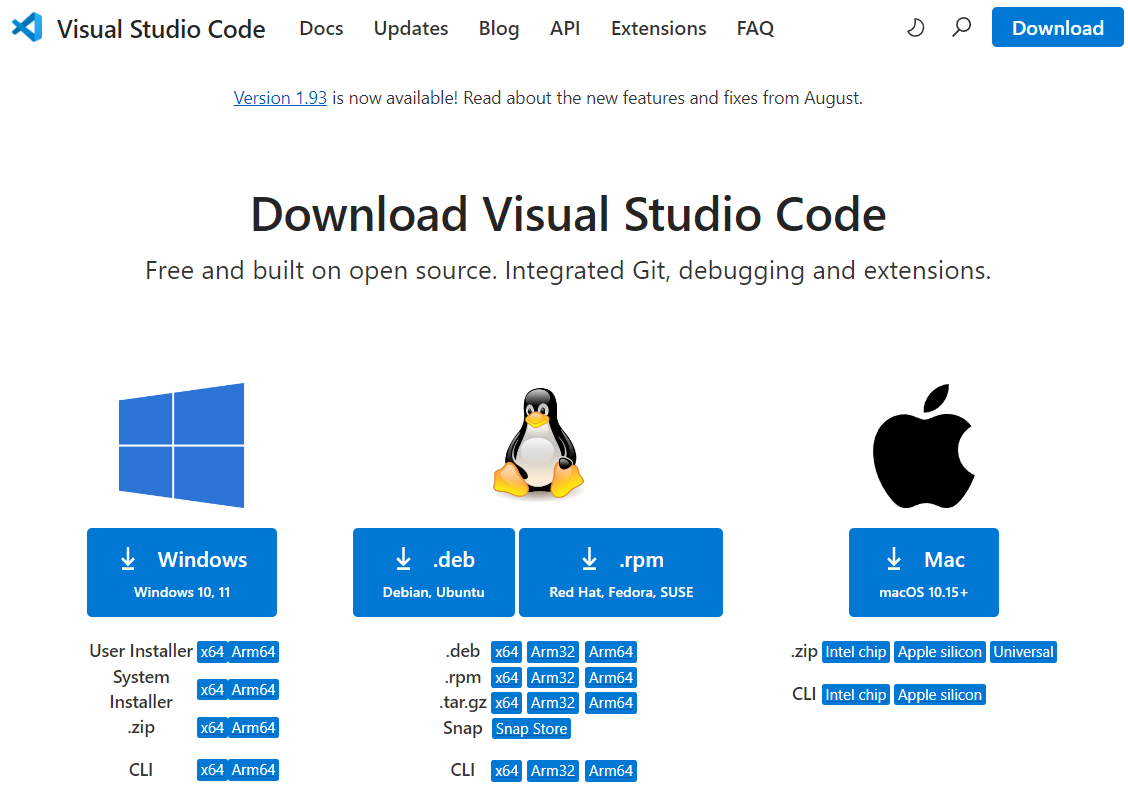1128x795 pixels.
Task: Download Linux .deb x64 package
Action: click(506, 652)
